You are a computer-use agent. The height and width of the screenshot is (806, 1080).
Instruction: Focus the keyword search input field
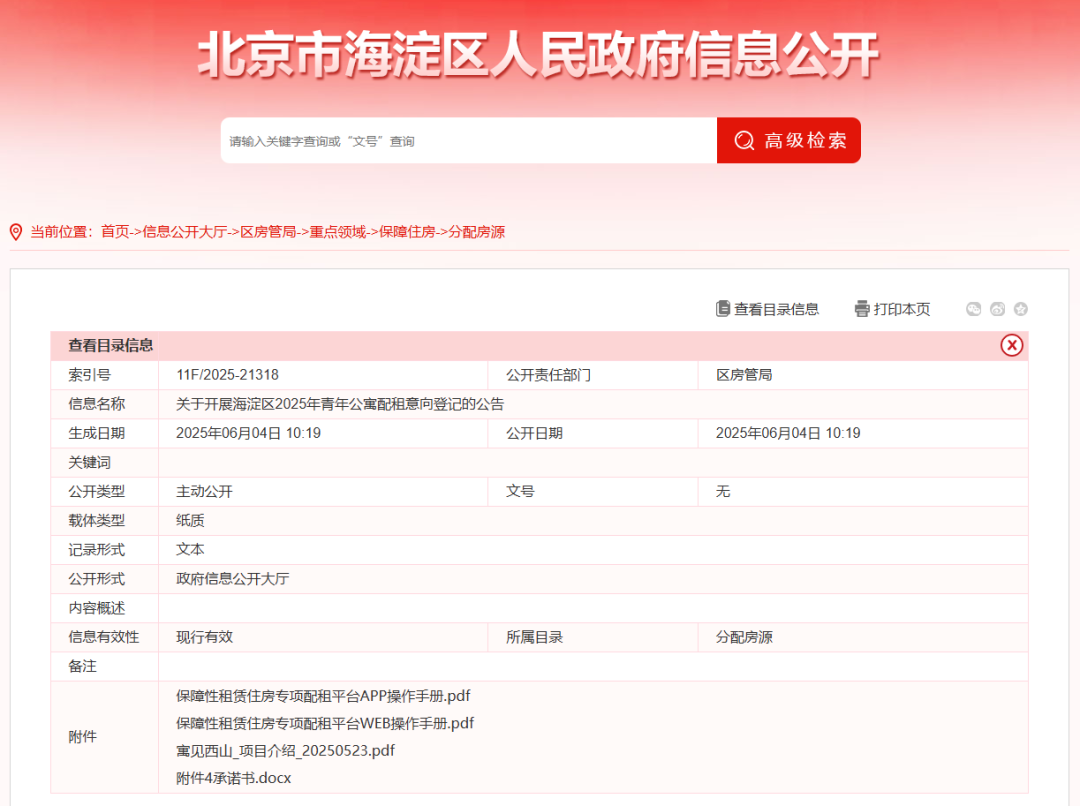(x=468, y=141)
